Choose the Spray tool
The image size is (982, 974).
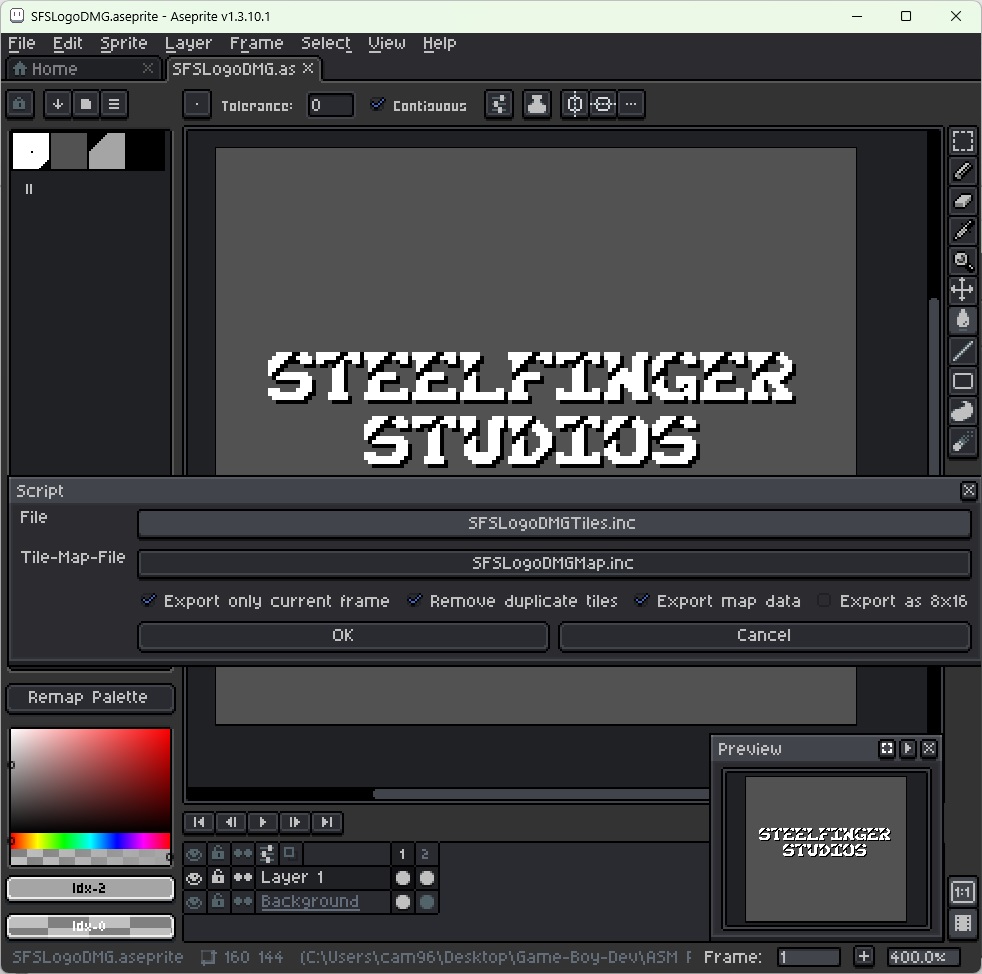pyautogui.click(x=962, y=441)
